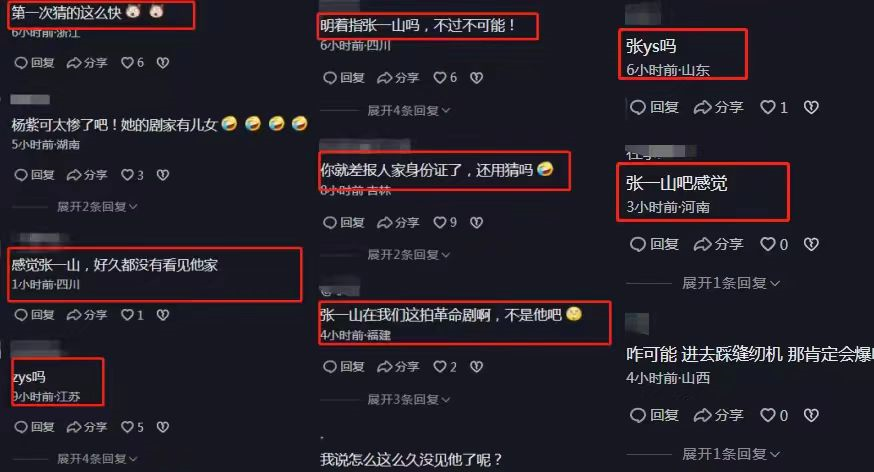This screenshot has width=874, height=472.
Task: Click the dislike icon under '感觉张一山' comment
Action: pyautogui.click(x=163, y=315)
